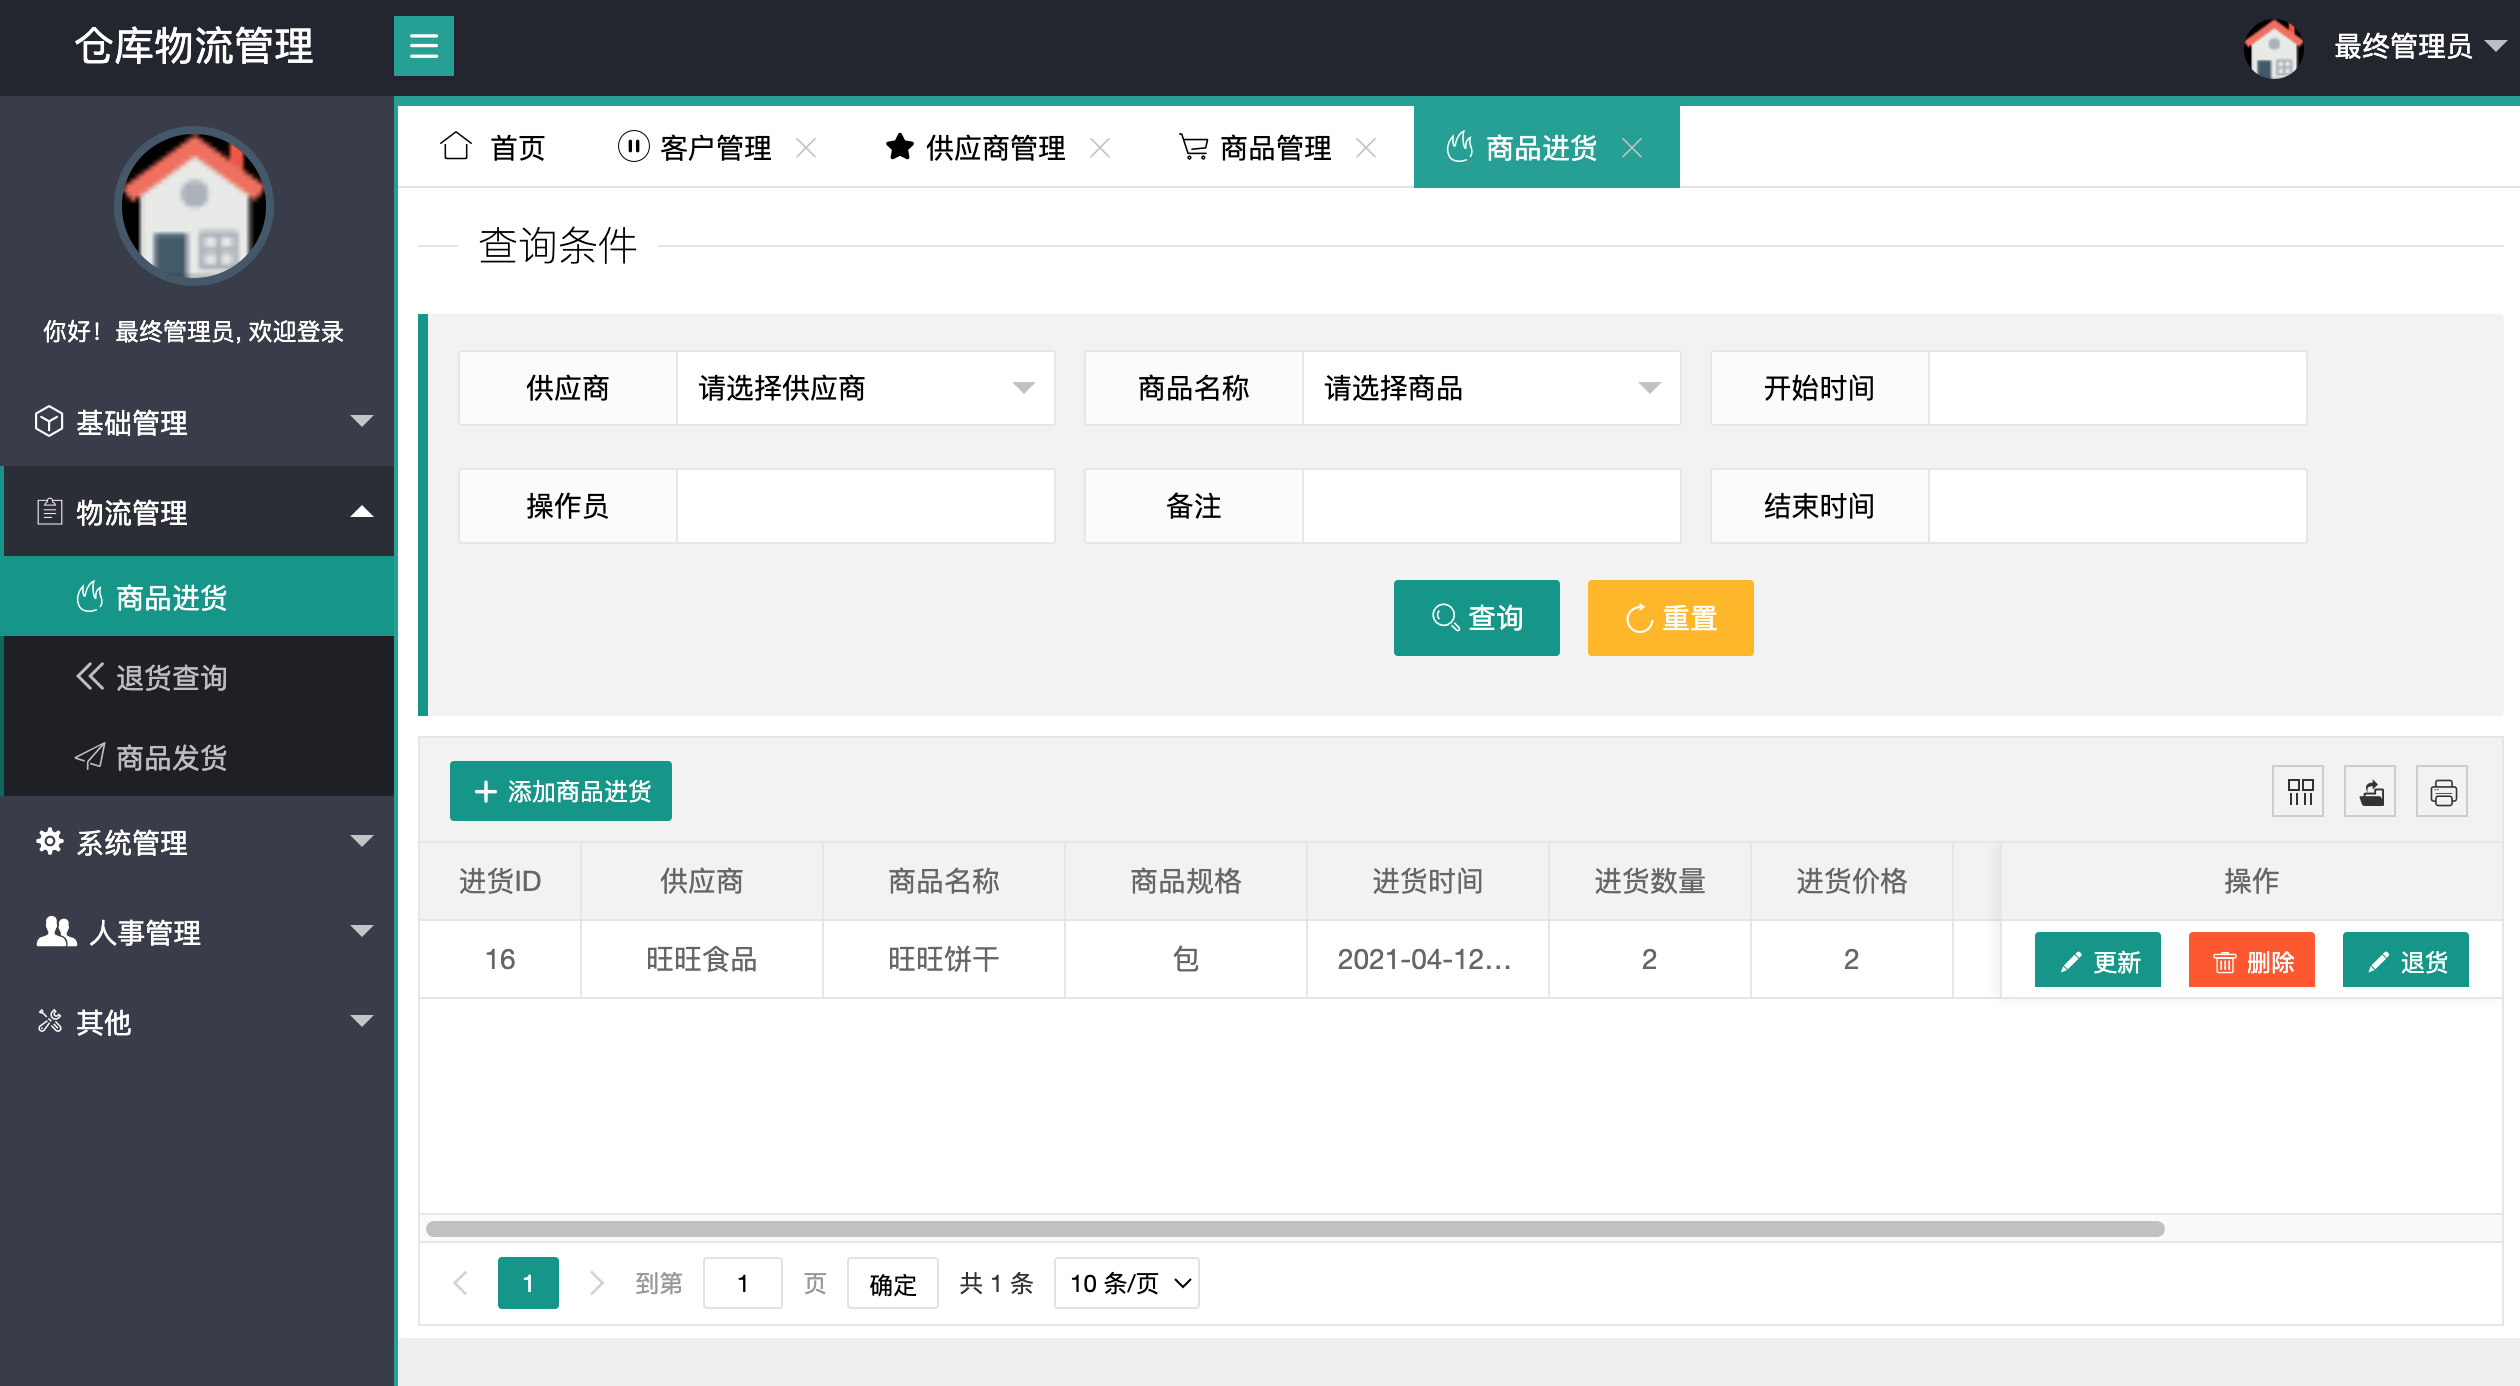Click the 进货时间 column header
The width and height of the screenshot is (2520, 1386).
coord(1428,881)
